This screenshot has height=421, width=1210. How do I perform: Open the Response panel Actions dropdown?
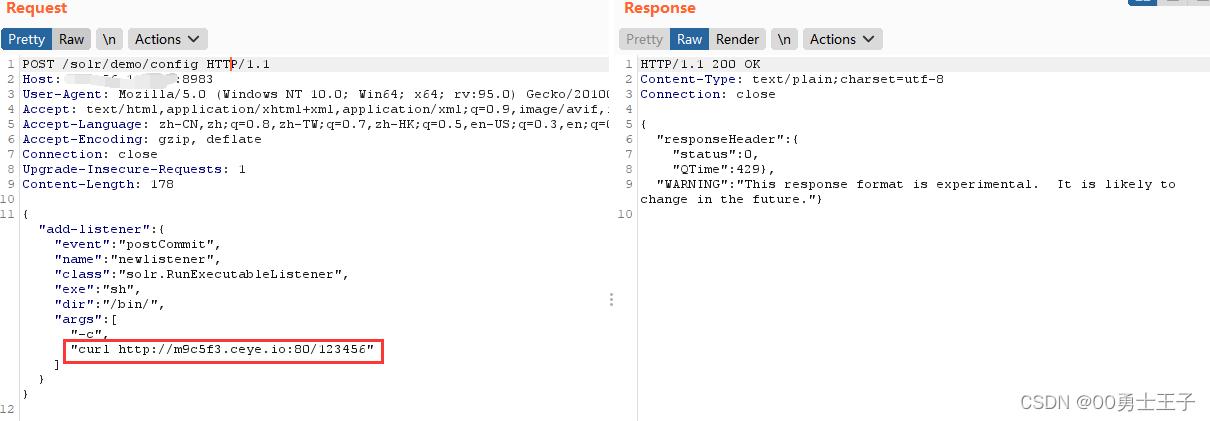[843, 39]
